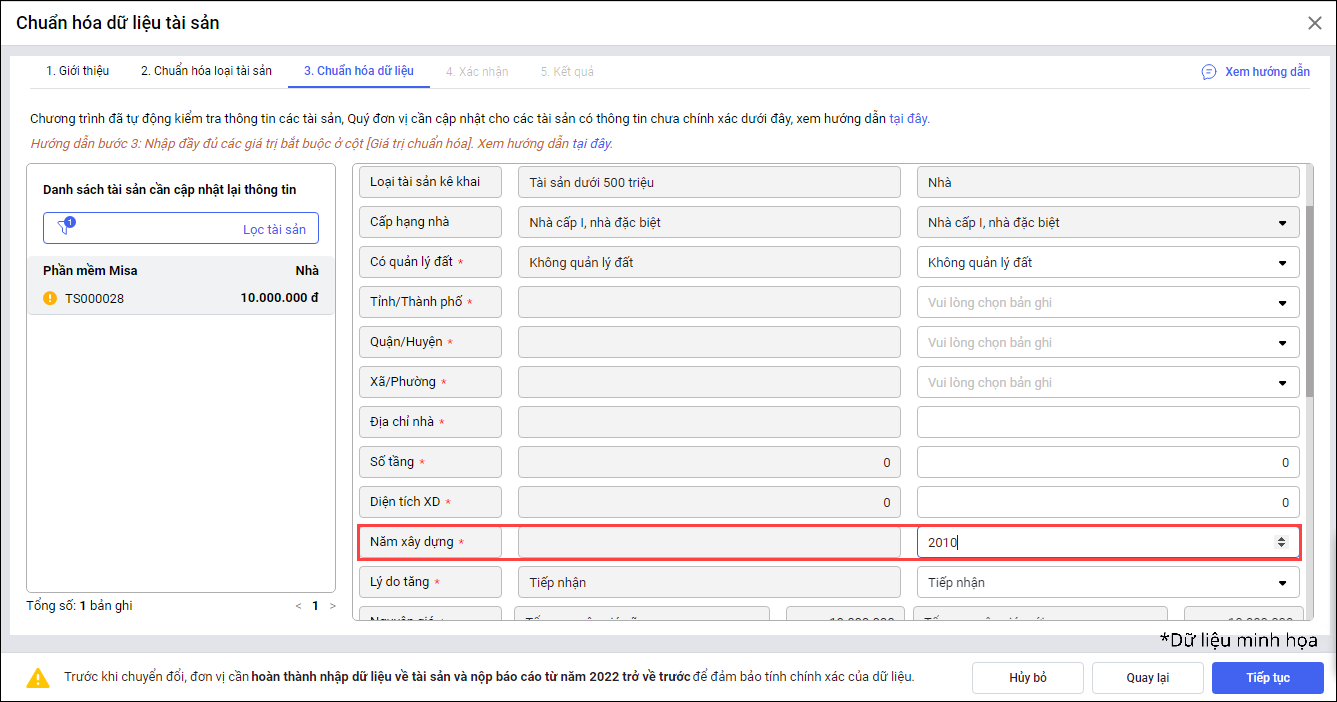Image resolution: width=1337 pixels, height=702 pixels.
Task: Click warning icon beside TS000028
Action: pos(50,298)
